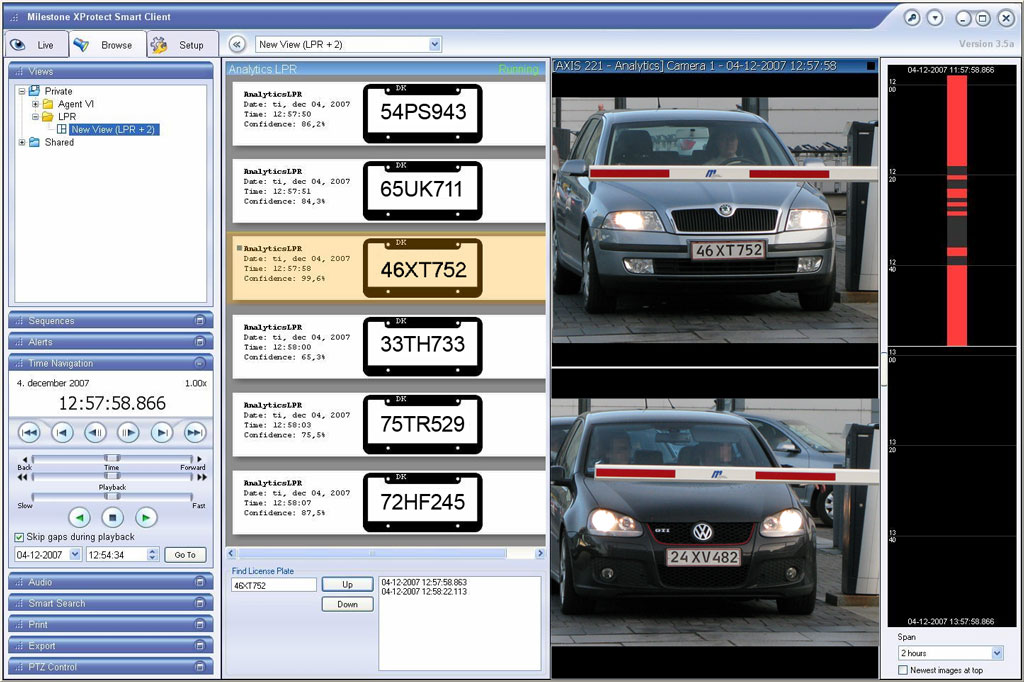Expand the Audio panel
Image resolution: width=1024 pixels, height=682 pixels.
point(200,581)
